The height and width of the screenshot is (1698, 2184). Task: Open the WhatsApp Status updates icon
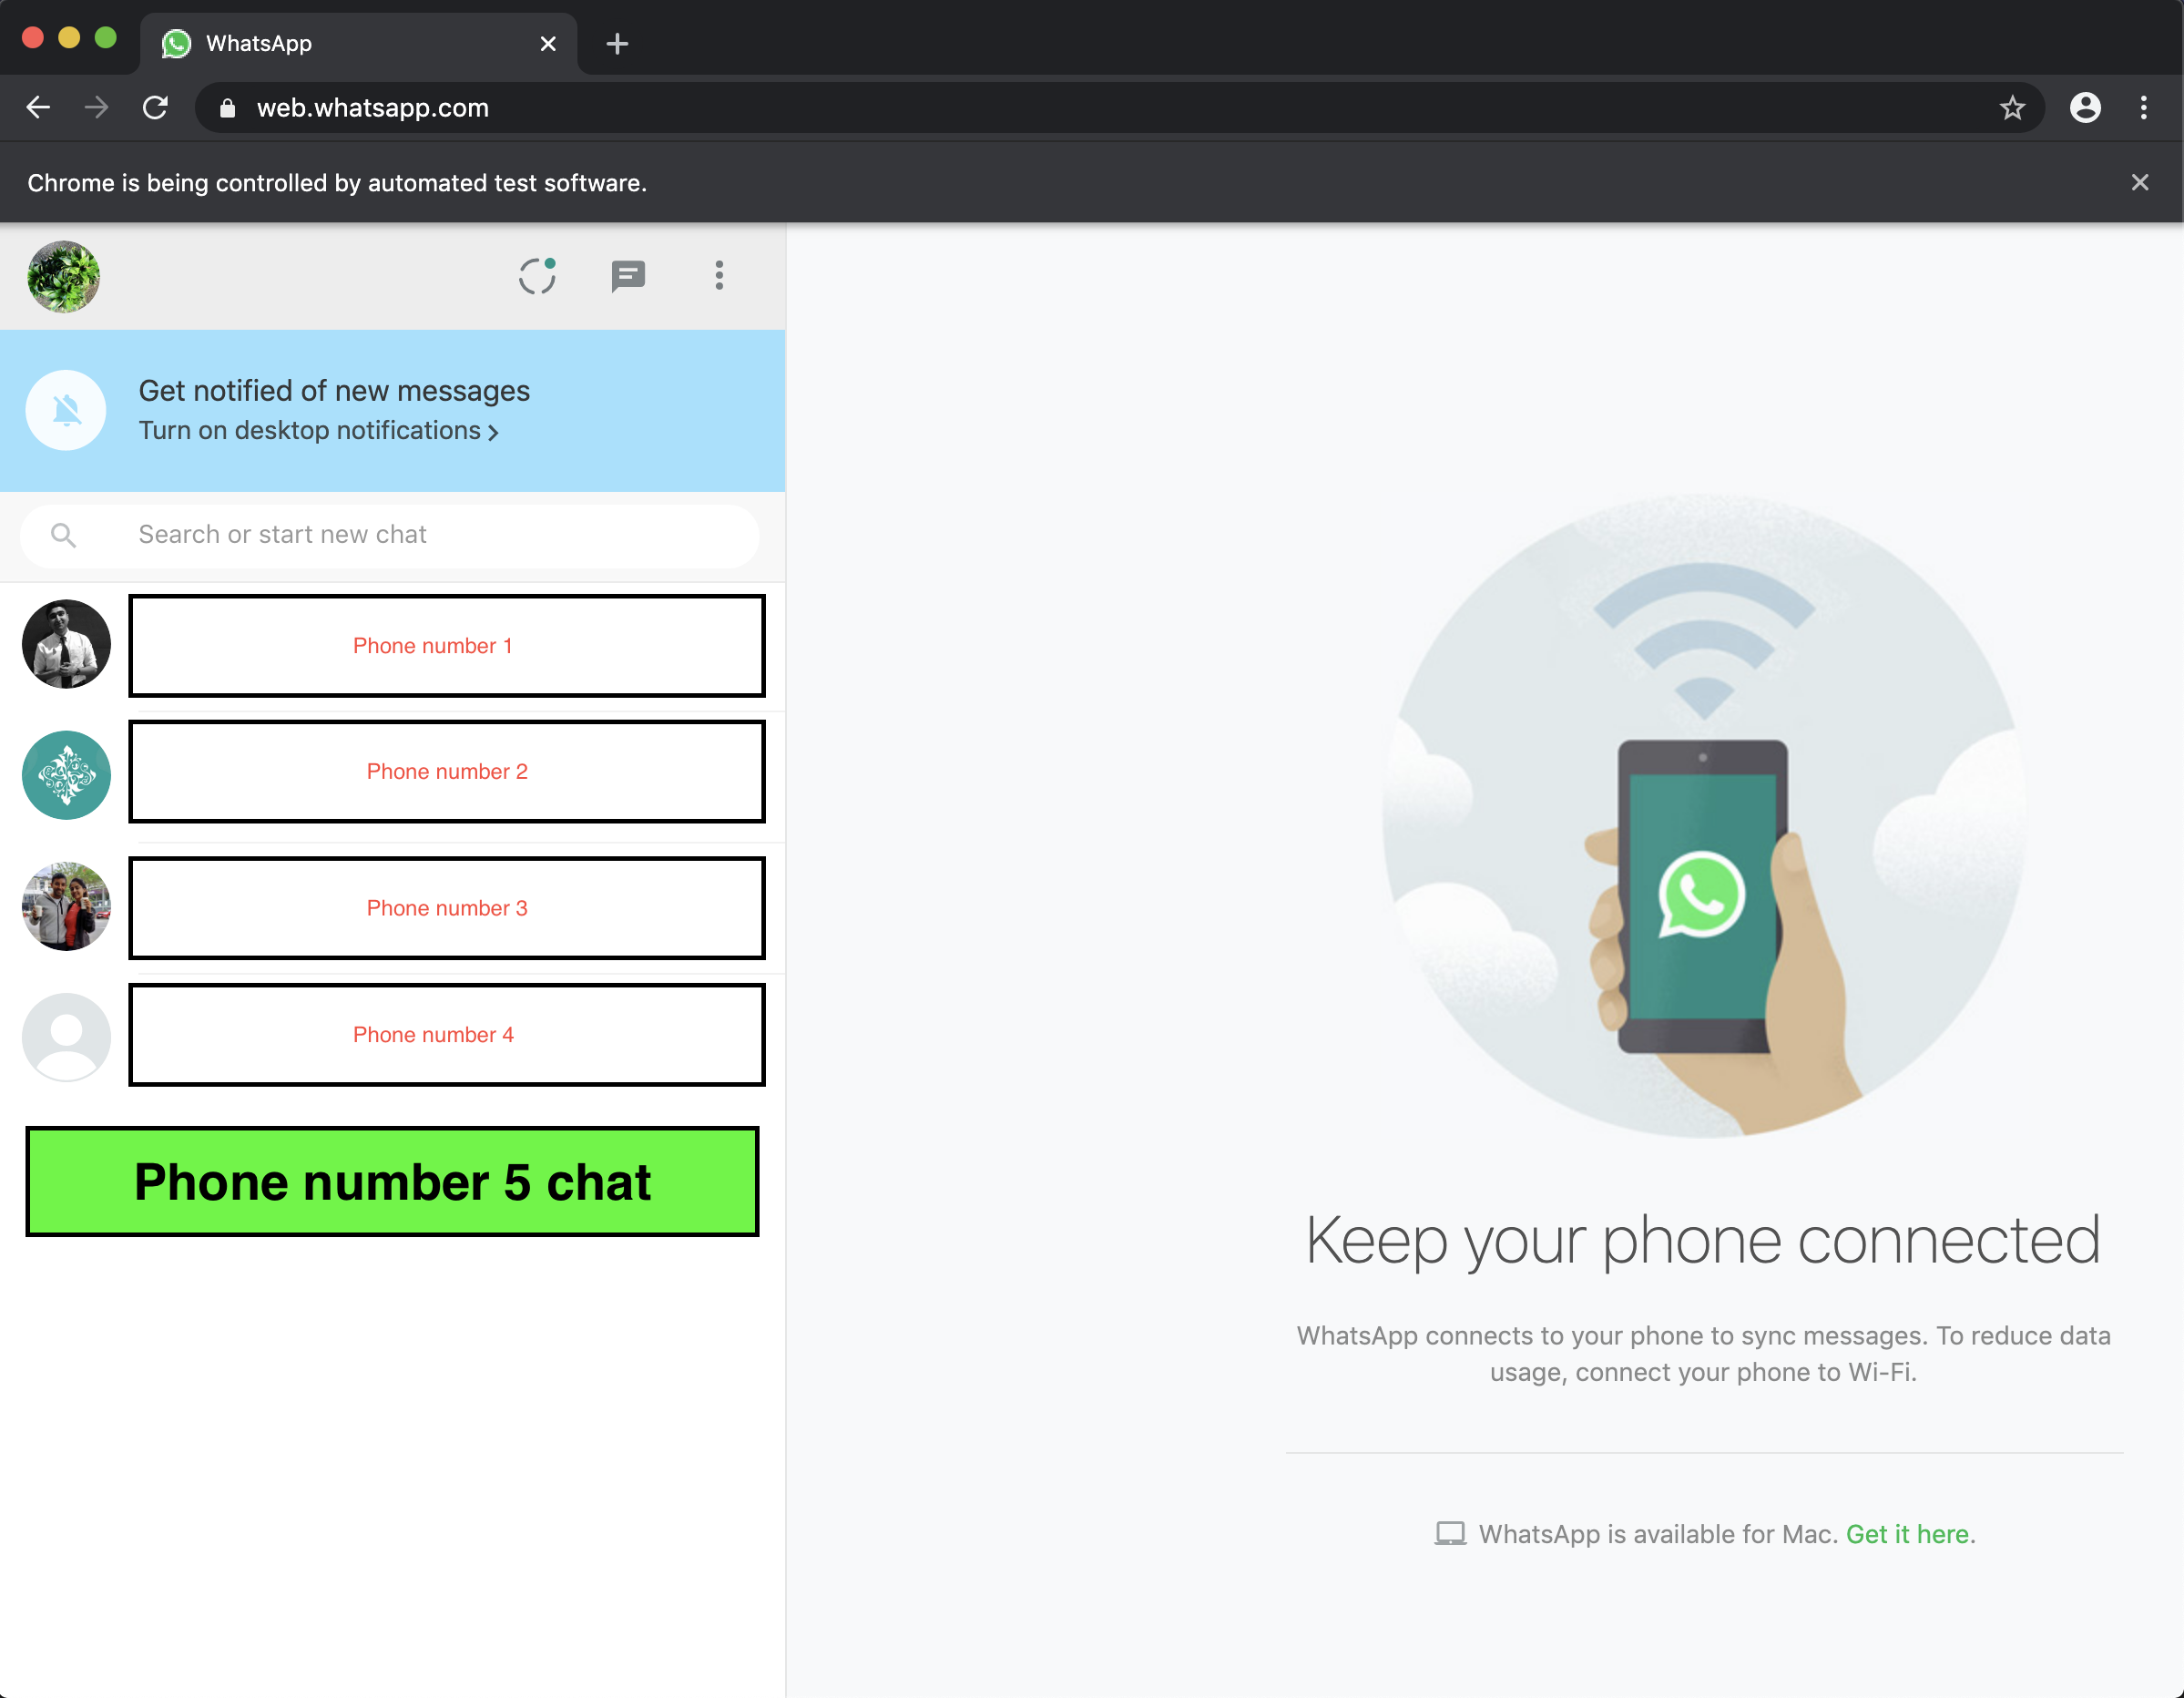[537, 276]
